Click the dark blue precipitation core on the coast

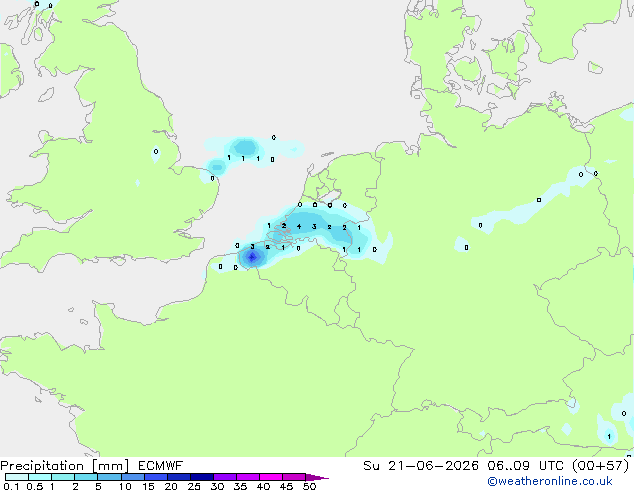[252, 257]
